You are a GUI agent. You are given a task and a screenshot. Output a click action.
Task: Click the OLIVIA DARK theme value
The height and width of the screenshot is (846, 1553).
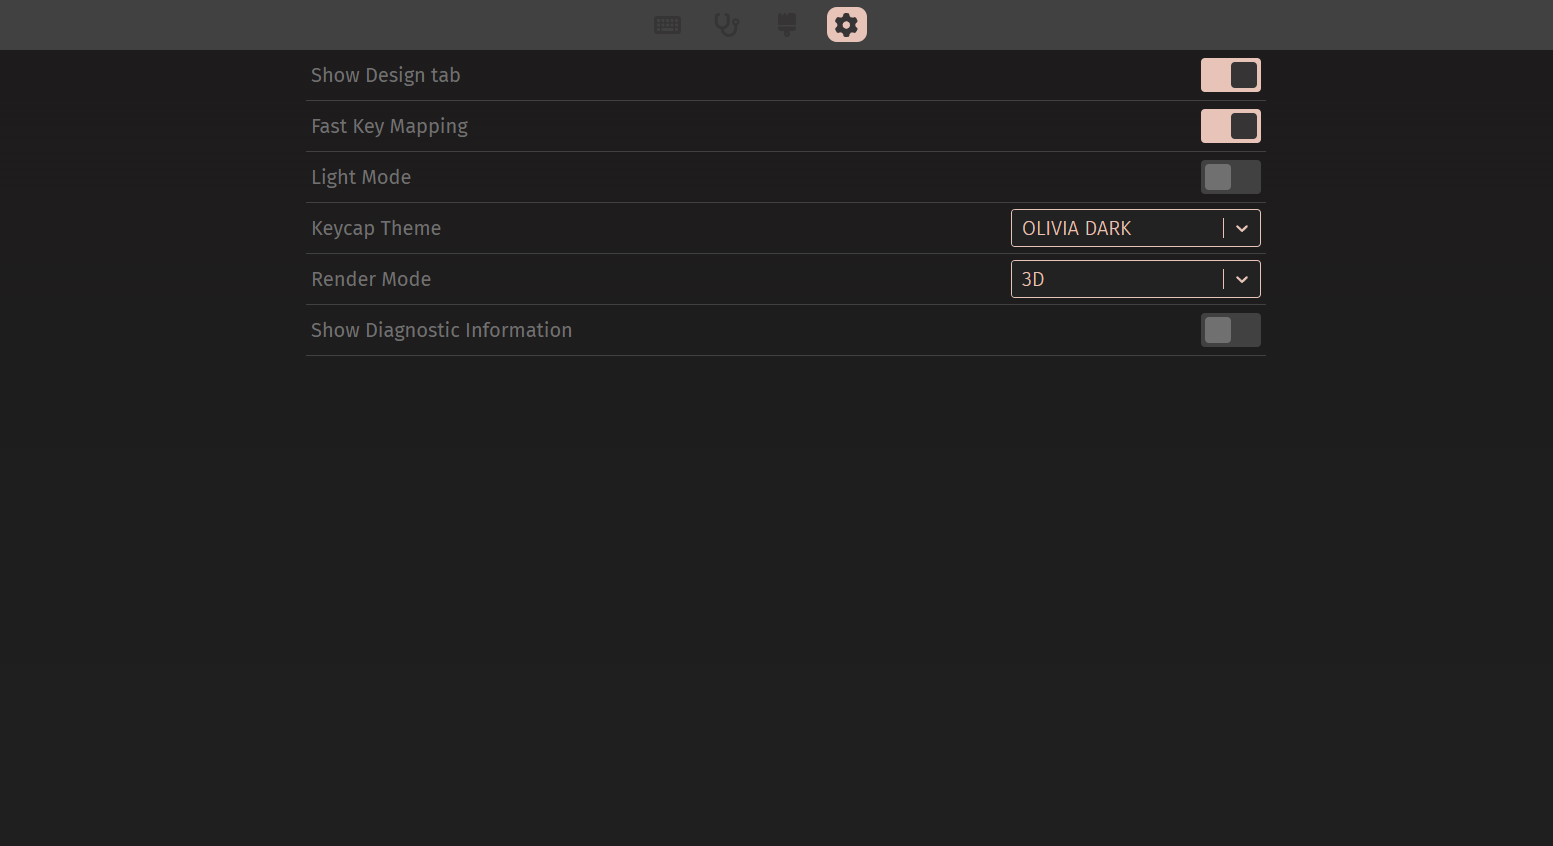pyautogui.click(x=1077, y=228)
